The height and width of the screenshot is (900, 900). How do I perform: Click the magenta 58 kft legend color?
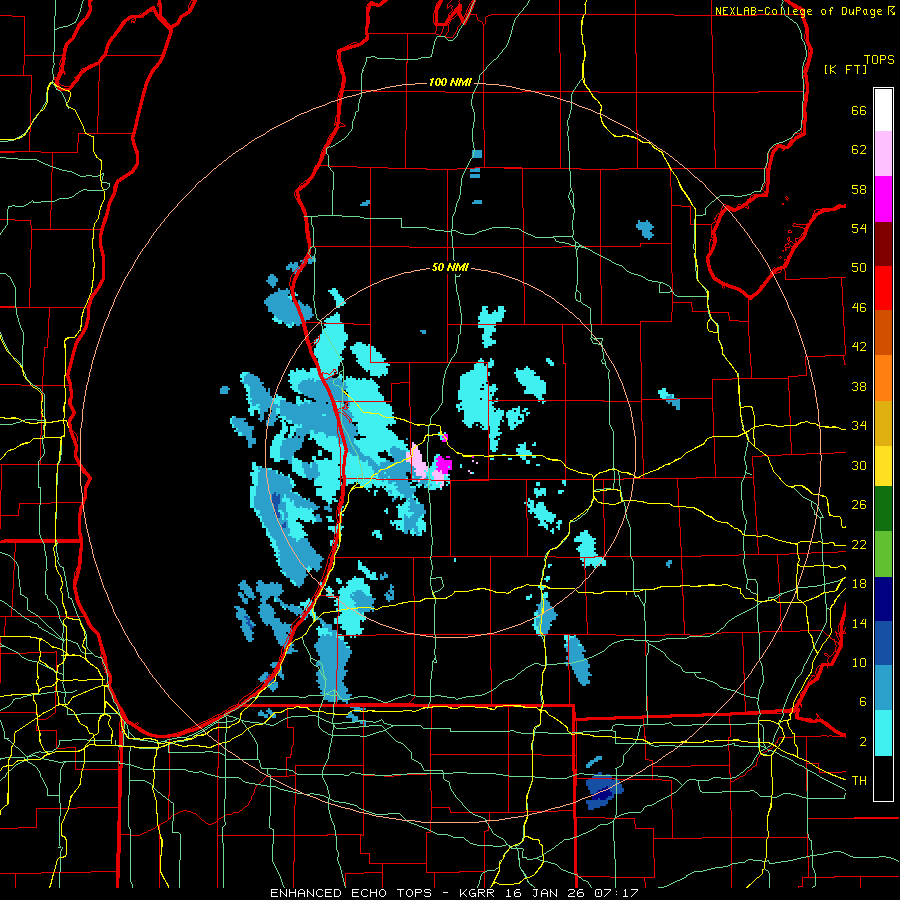(883, 199)
